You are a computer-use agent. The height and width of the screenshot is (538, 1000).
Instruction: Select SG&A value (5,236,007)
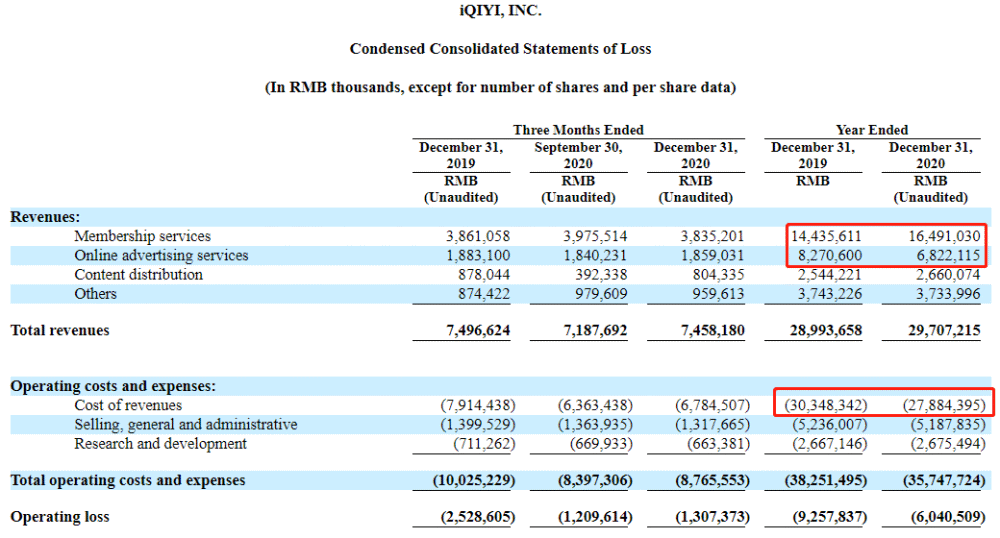(830, 425)
